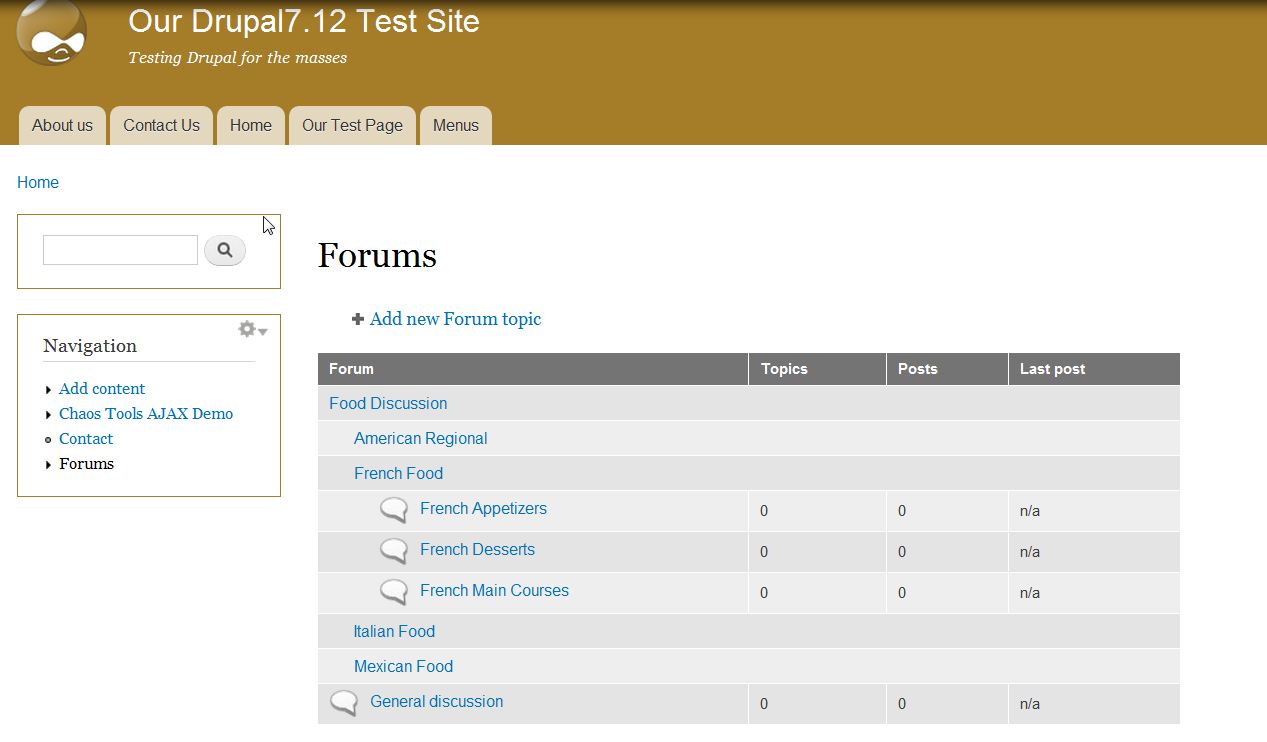
Task: Expand the Chaos Tools AJAX Demo arrow bullet
Action: (49, 414)
